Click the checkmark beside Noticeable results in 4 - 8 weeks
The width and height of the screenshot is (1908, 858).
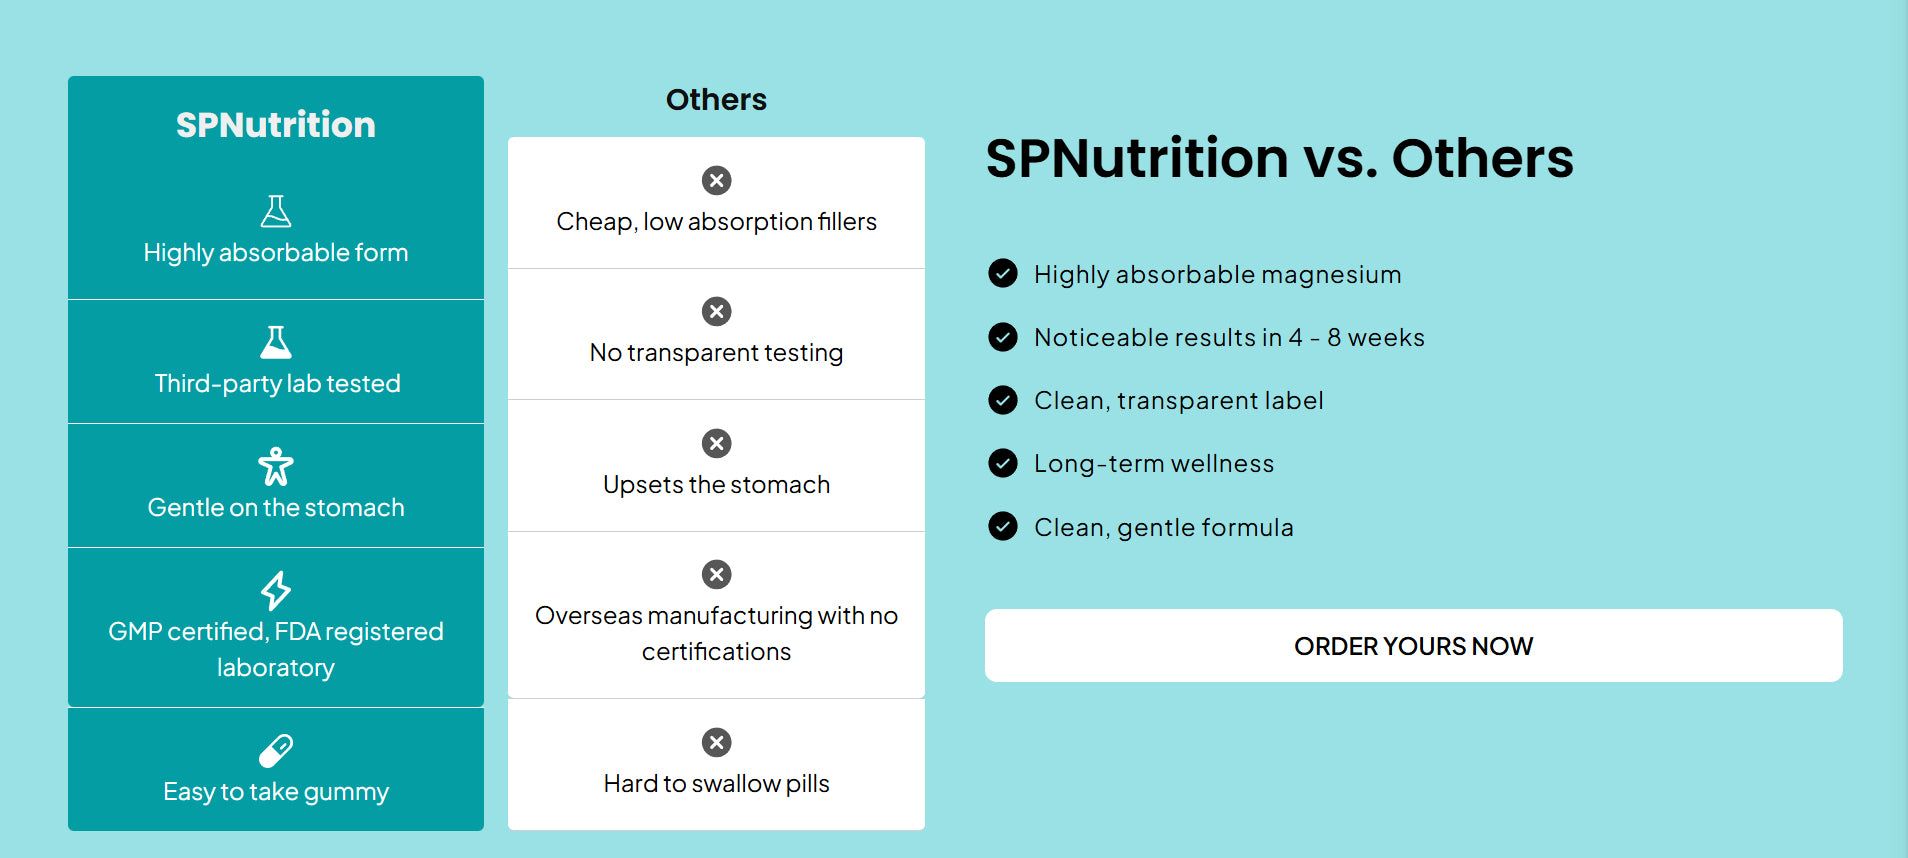tap(1003, 337)
